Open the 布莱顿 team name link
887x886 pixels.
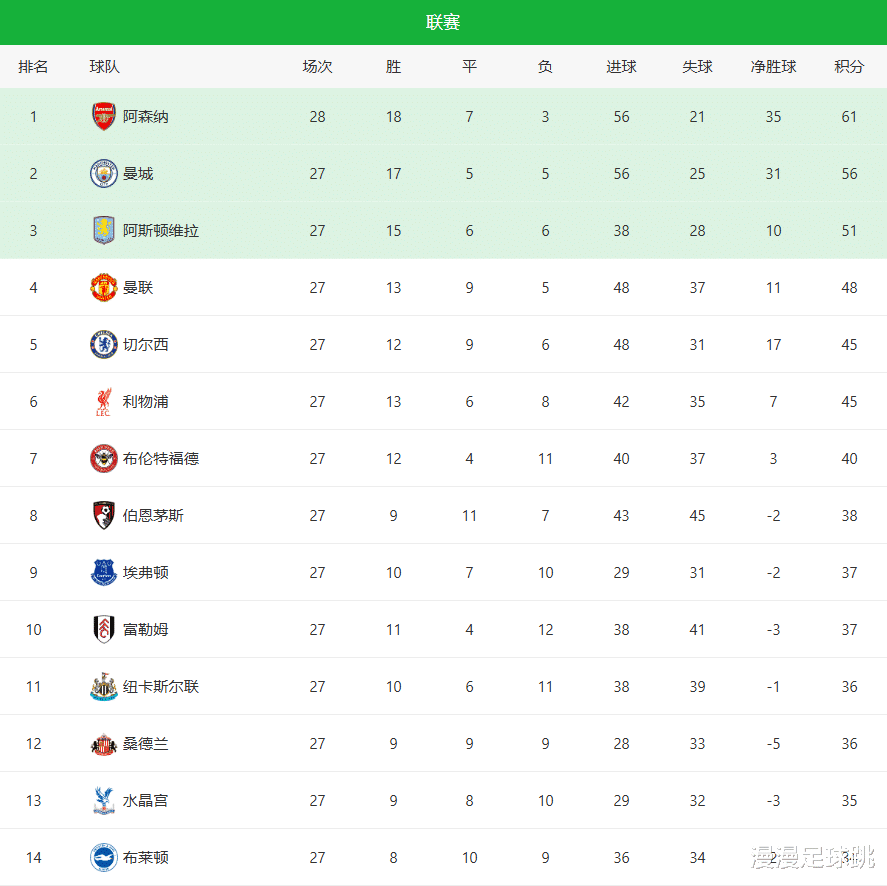pos(146,858)
